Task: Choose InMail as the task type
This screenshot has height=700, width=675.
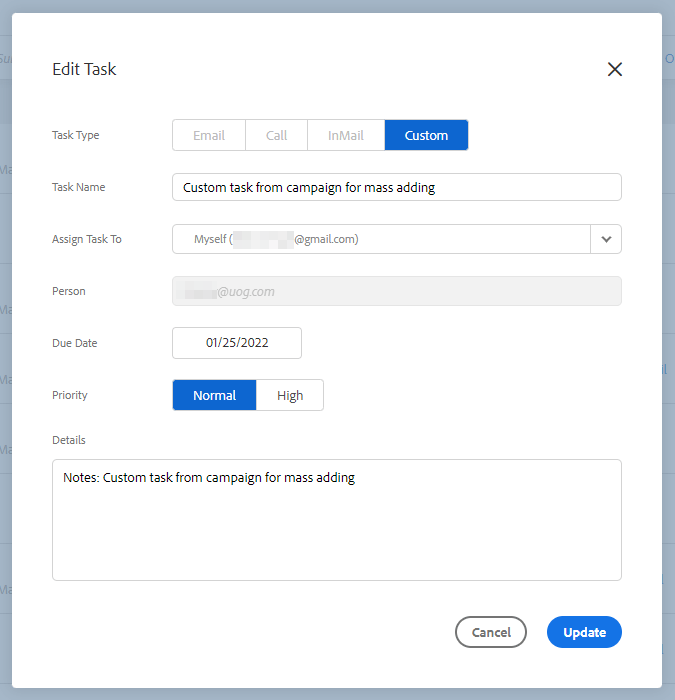Action: 346,135
